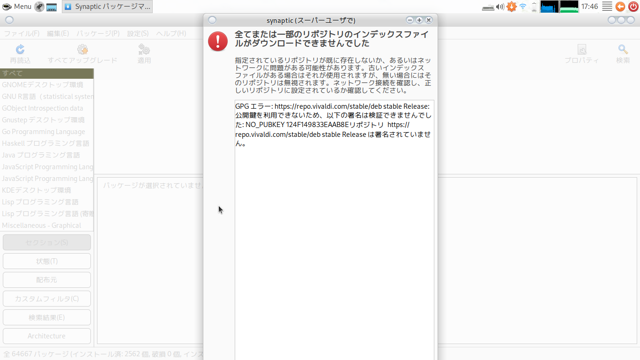Click the blue CPU monitor graph
Screen dimensions: 640x360
[549, 7]
